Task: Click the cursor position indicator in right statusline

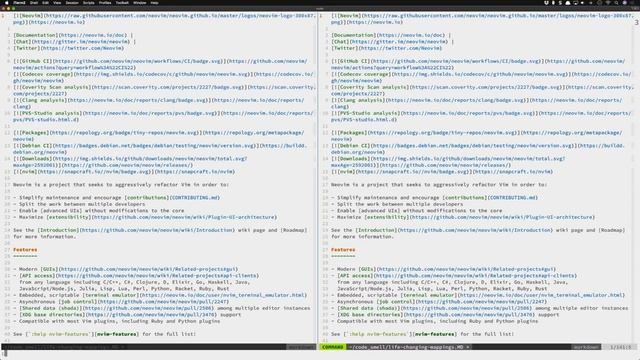Action: [620, 347]
